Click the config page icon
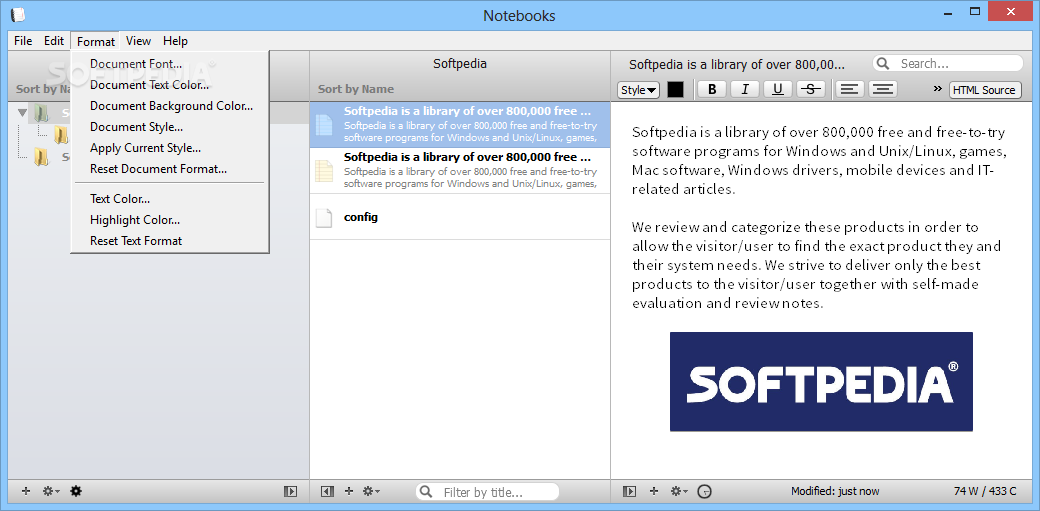The width and height of the screenshot is (1040, 511). tap(324, 217)
